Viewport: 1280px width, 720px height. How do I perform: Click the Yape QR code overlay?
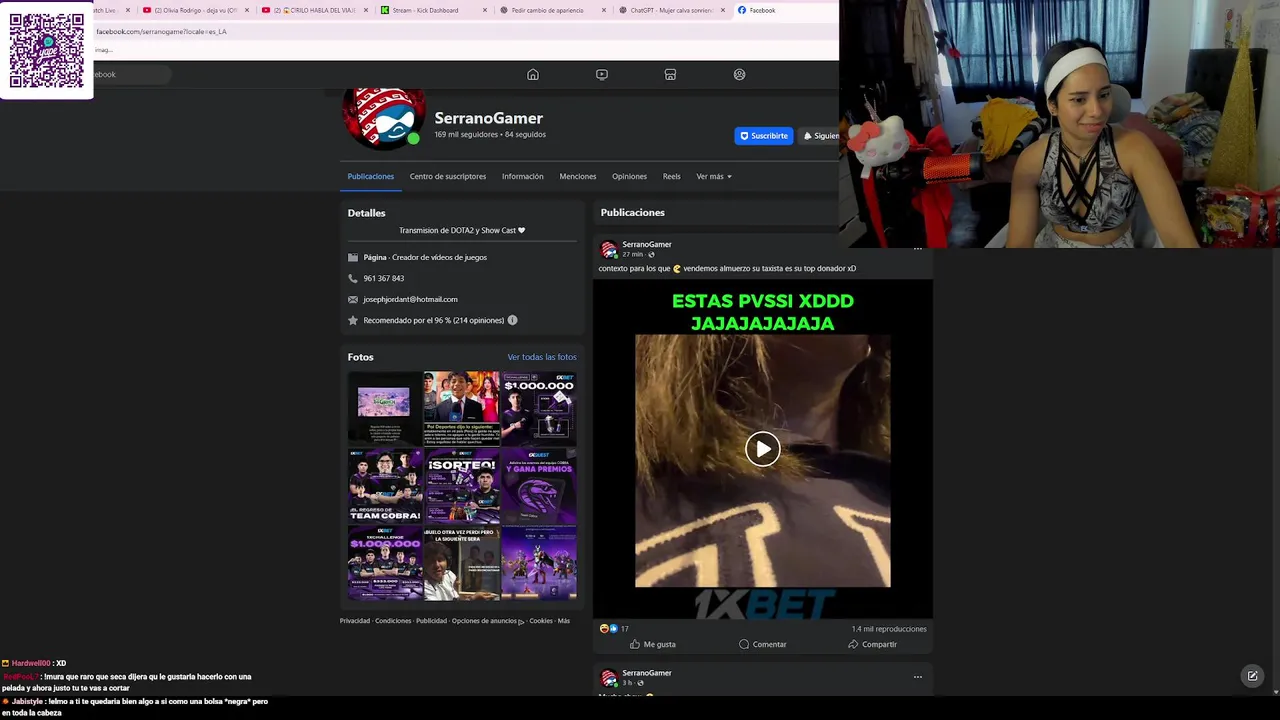pos(47,50)
